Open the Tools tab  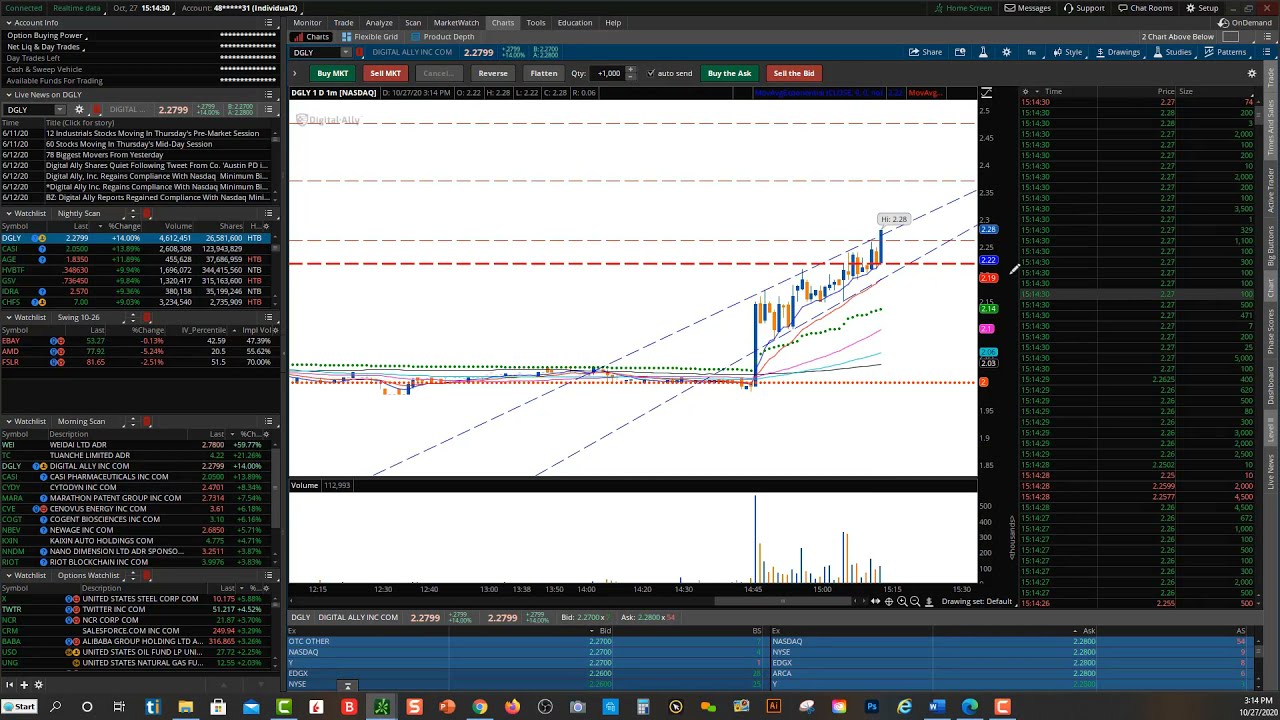click(x=536, y=22)
